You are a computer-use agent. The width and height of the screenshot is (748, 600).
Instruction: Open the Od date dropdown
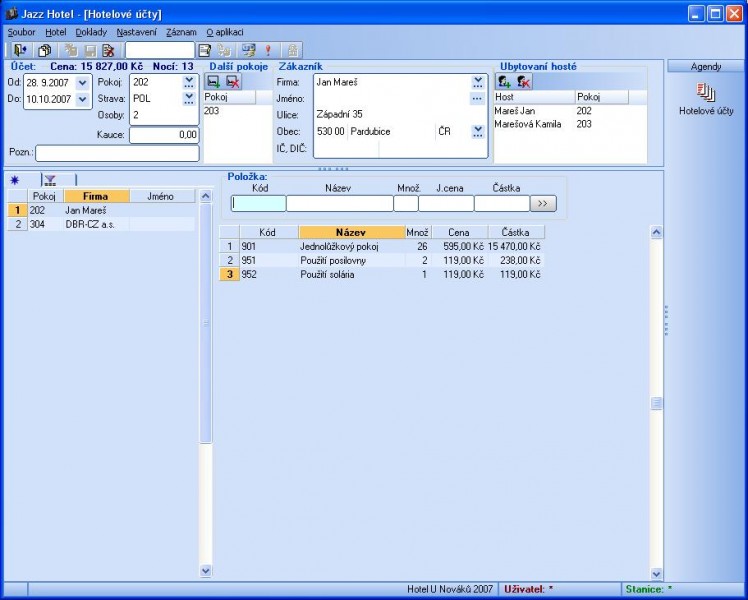pos(82,82)
